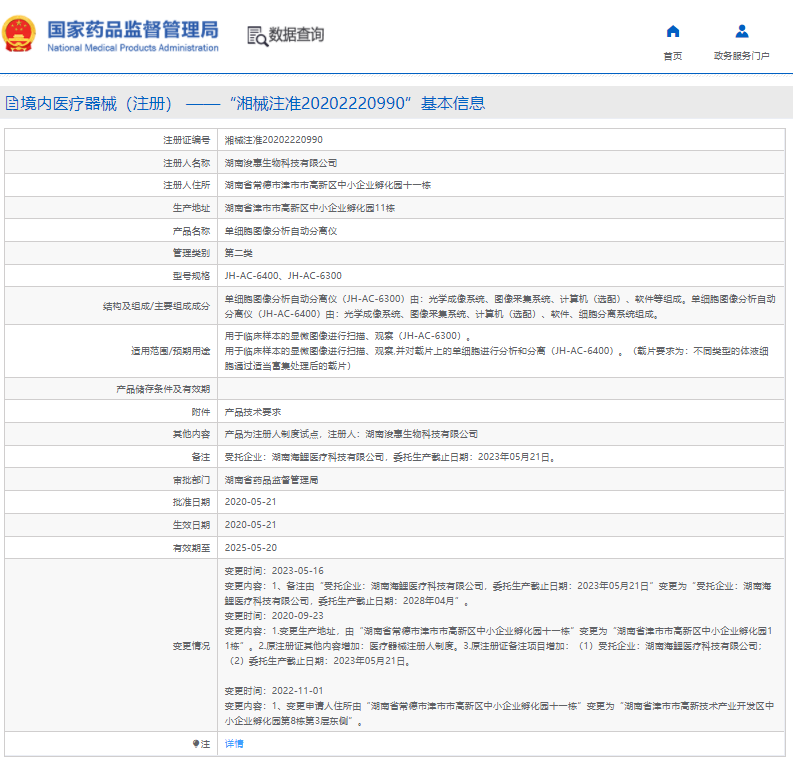Viewport: 793px width, 762px height.
Task: Click the document icon before 境内医疗器械
Action: click(12, 103)
